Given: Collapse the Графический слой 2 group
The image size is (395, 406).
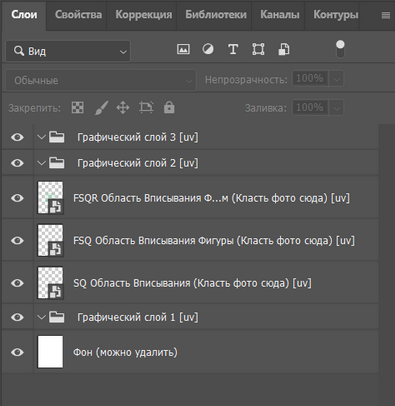Looking at the screenshot, I should coord(41,163).
